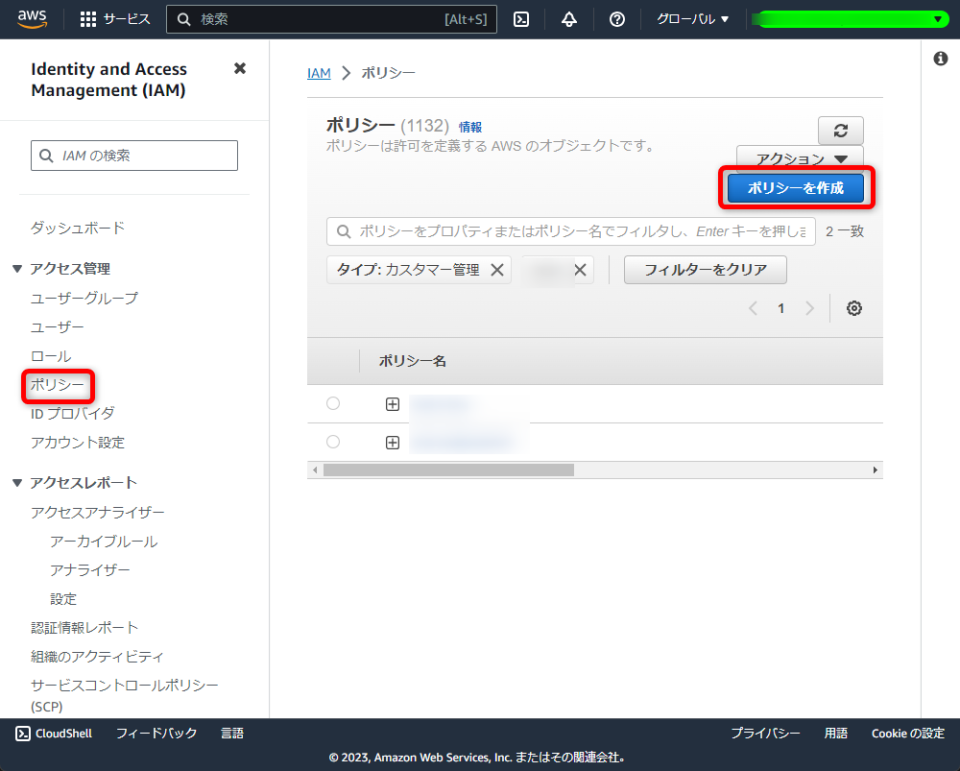Open CloudShell from the top navigation bar
The width and height of the screenshot is (960, 771).
(521, 18)
